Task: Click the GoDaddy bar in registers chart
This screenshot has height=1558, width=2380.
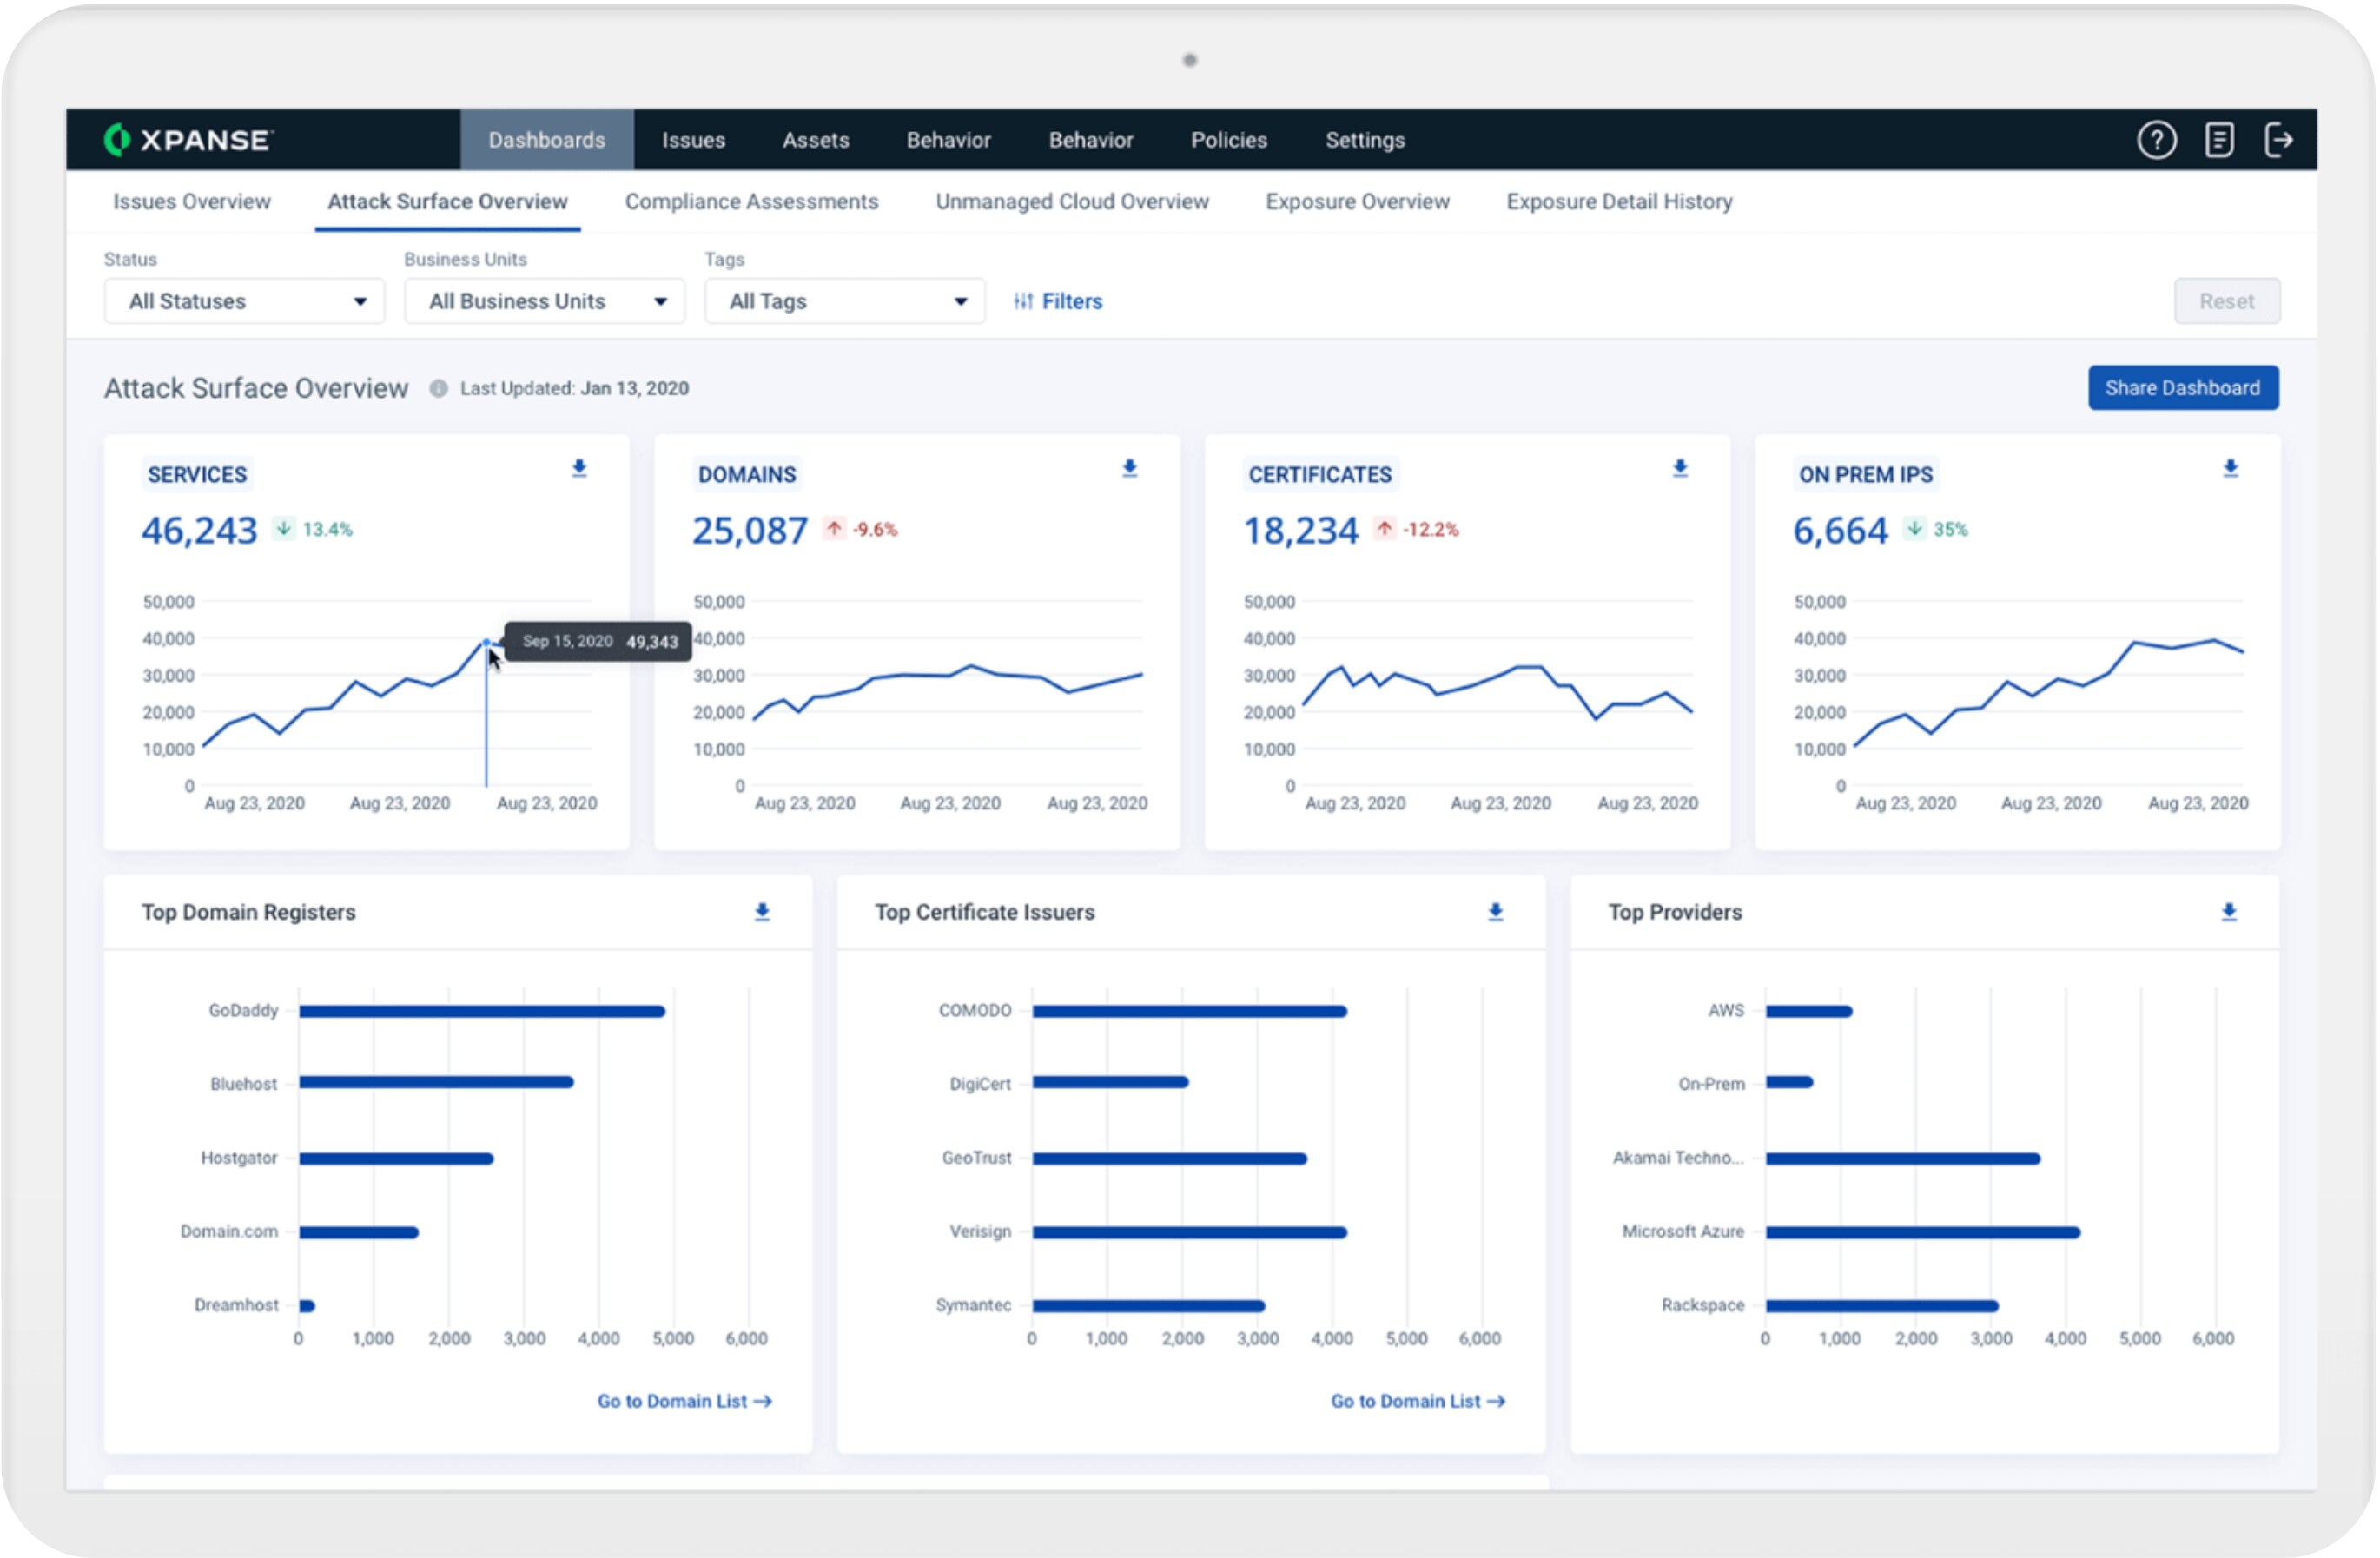Action: [x=481, y=1011]
